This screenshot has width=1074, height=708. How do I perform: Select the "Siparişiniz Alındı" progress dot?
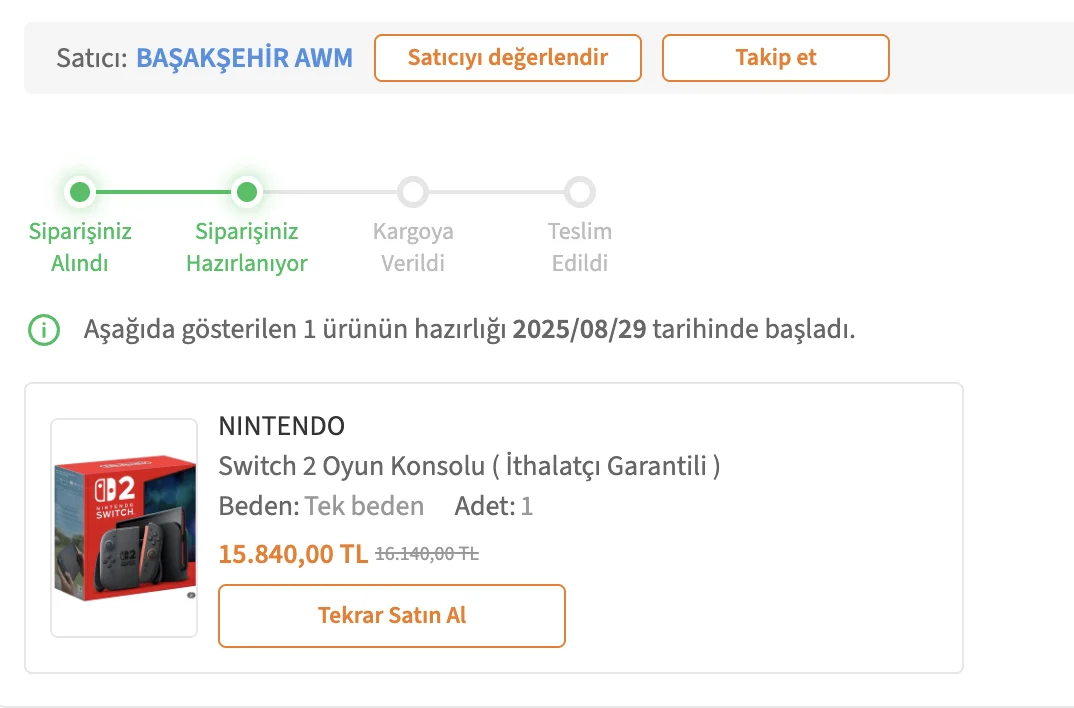click(80, 192)
